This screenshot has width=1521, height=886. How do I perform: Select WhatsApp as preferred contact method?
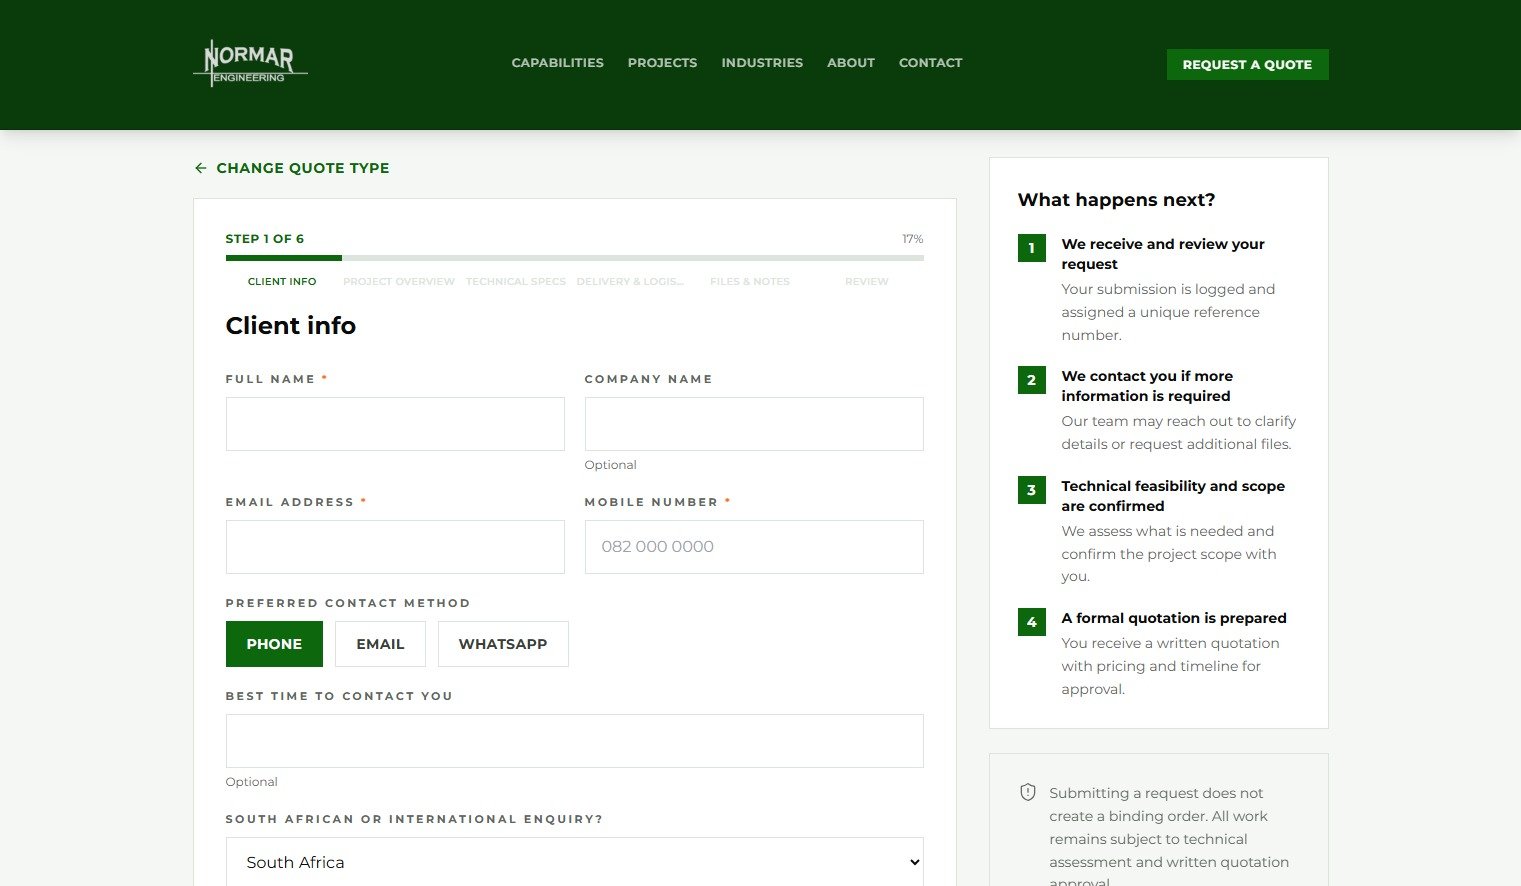click(503, 644)
